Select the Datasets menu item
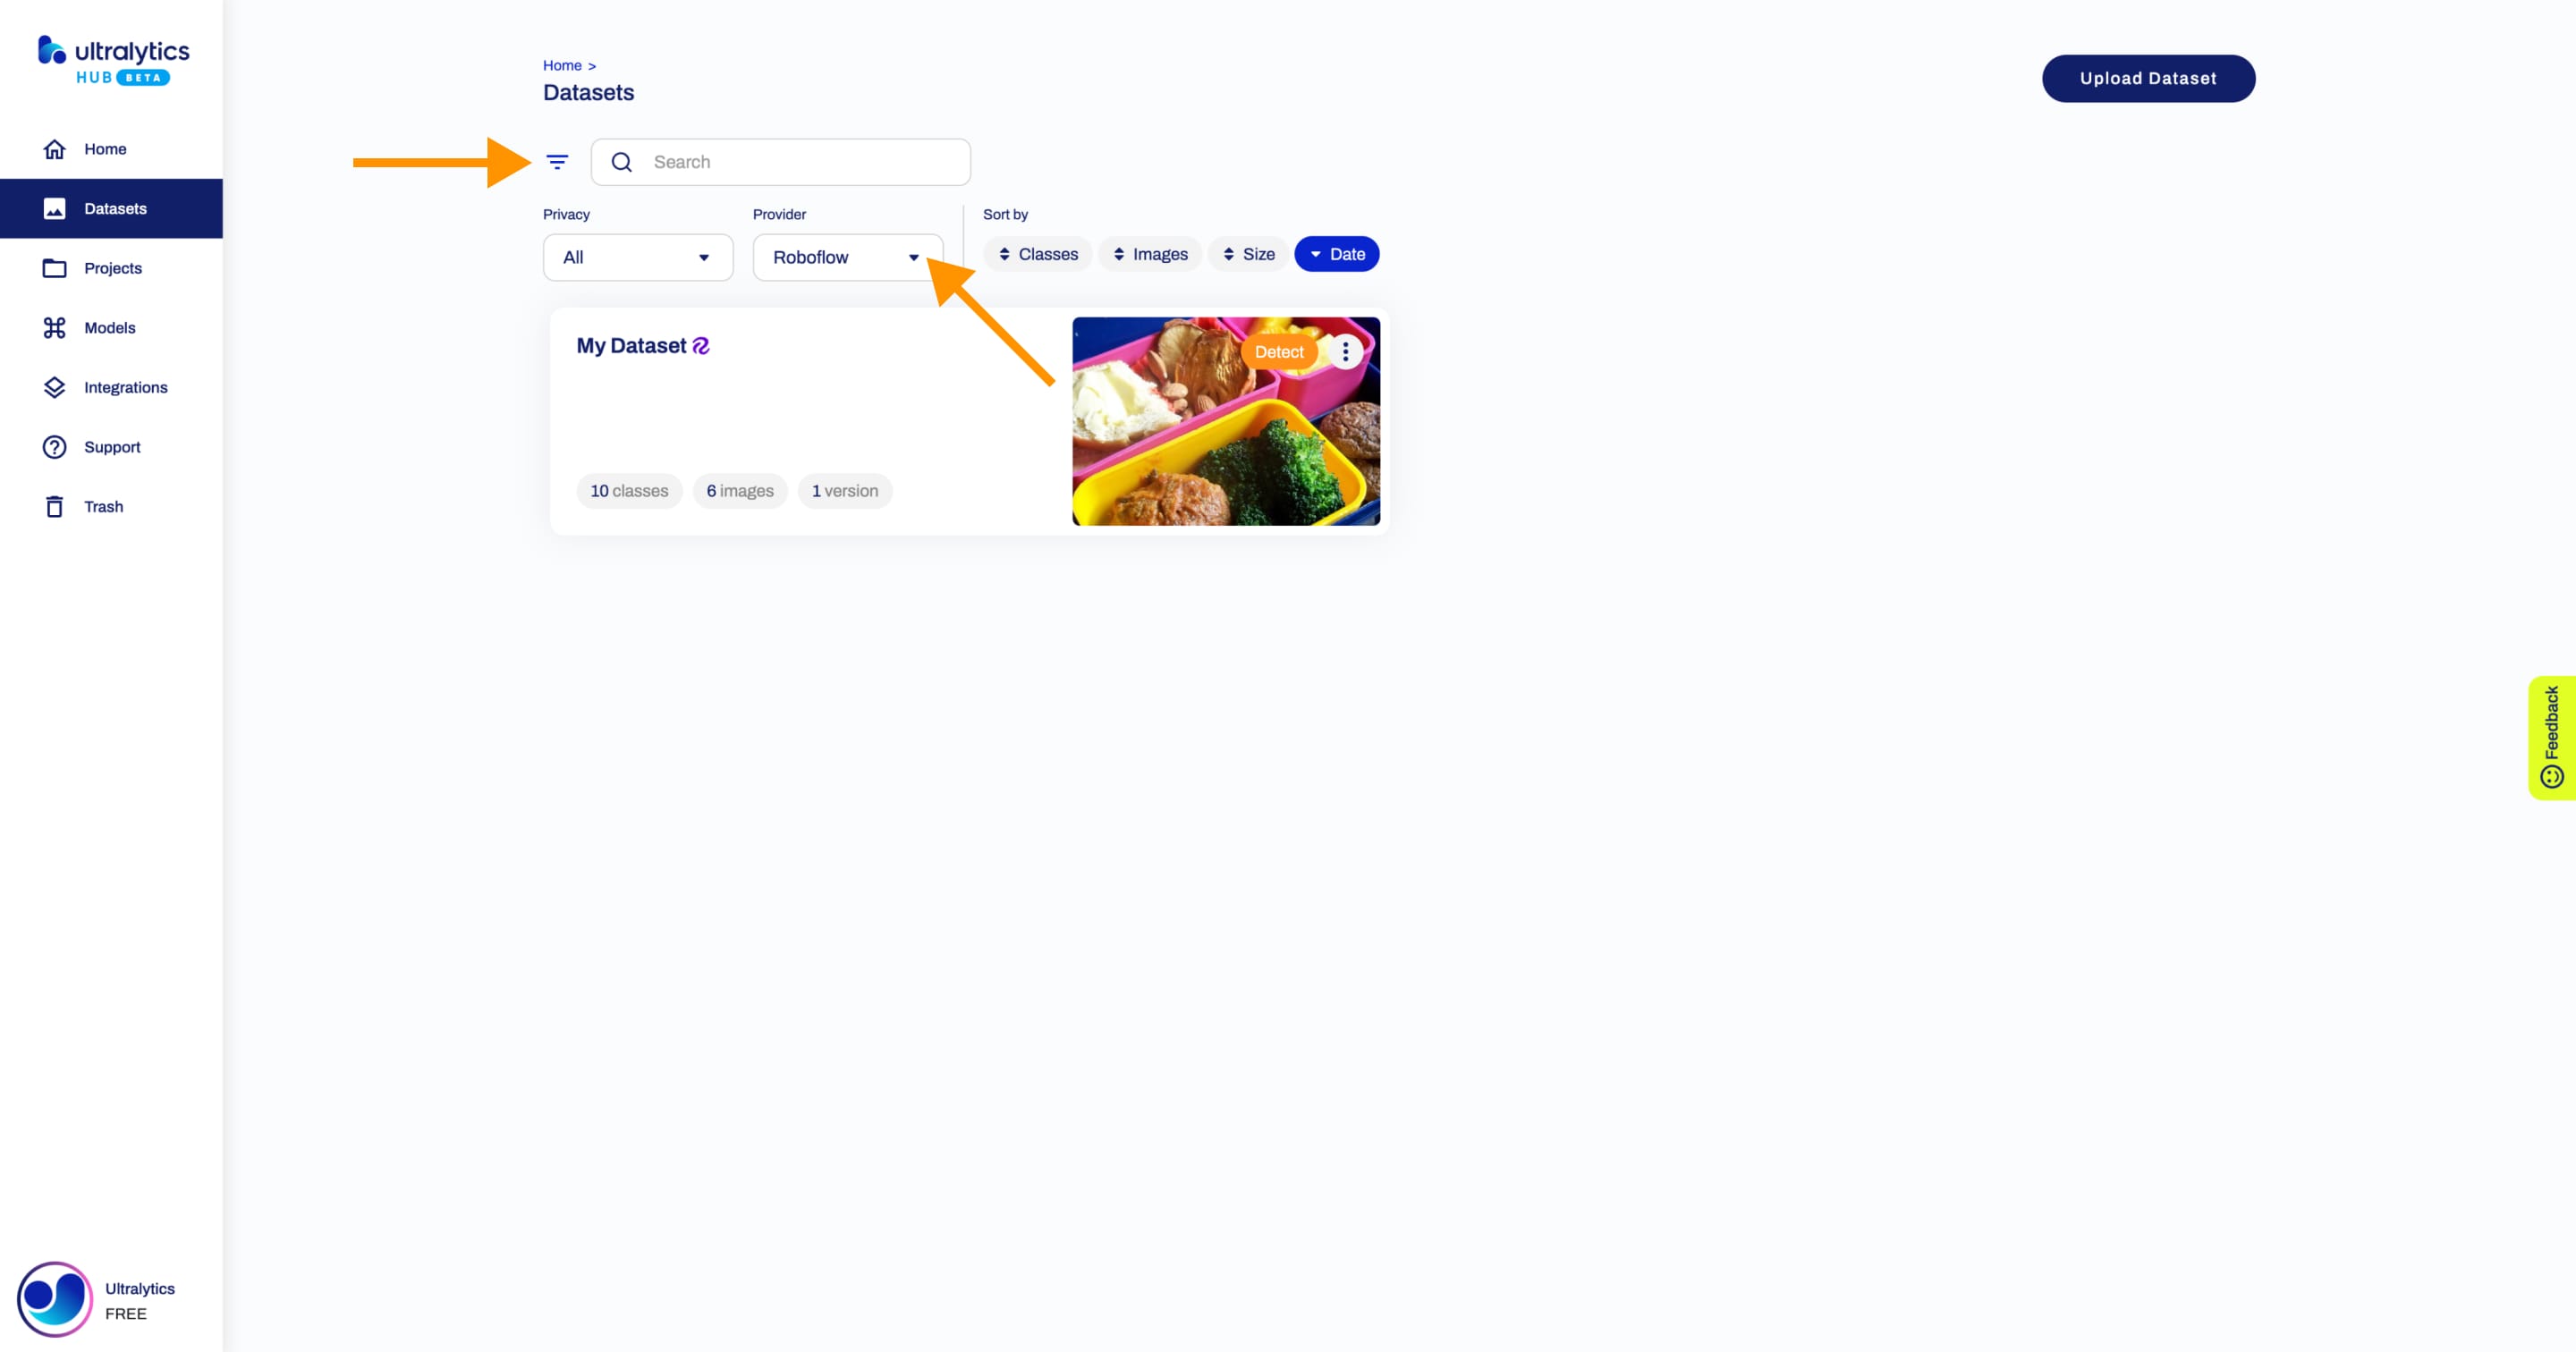 point(116,207)
